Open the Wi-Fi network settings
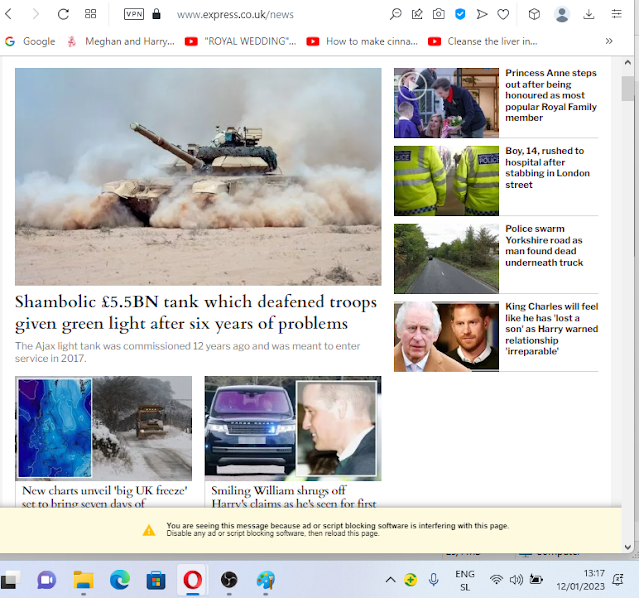Image resolution: width=639 pixels, height=598 pixels. coord(496,580)
